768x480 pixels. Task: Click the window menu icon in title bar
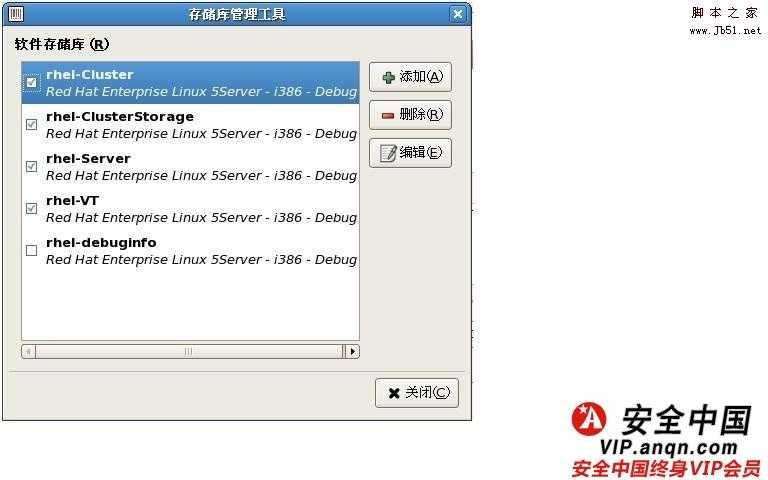16,14
